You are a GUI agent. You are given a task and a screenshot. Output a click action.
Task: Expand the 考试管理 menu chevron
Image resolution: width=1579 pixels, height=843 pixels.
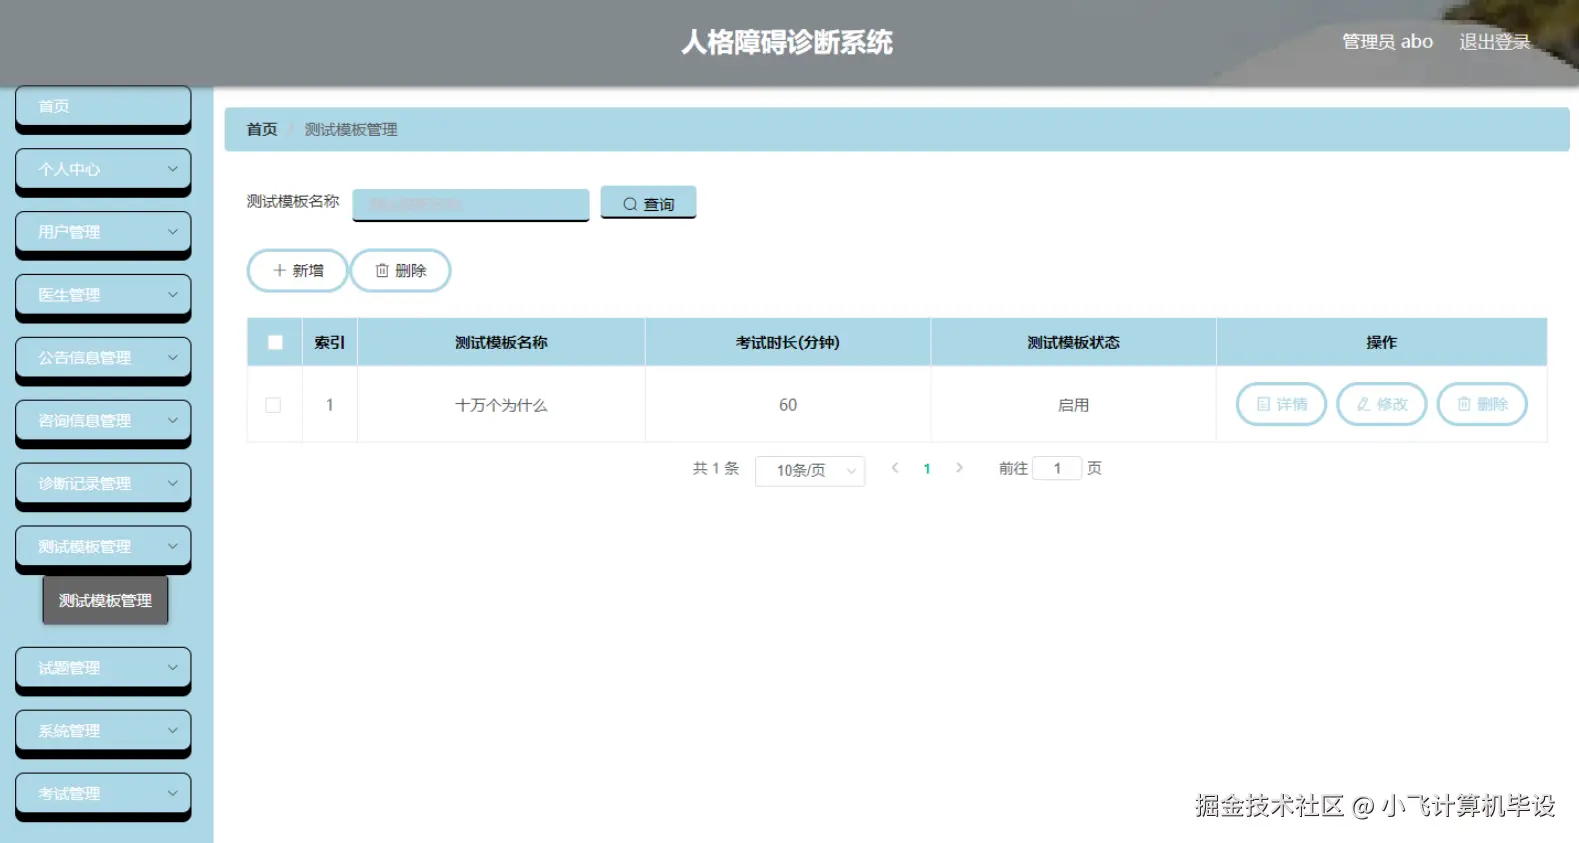tap(172, 793)
